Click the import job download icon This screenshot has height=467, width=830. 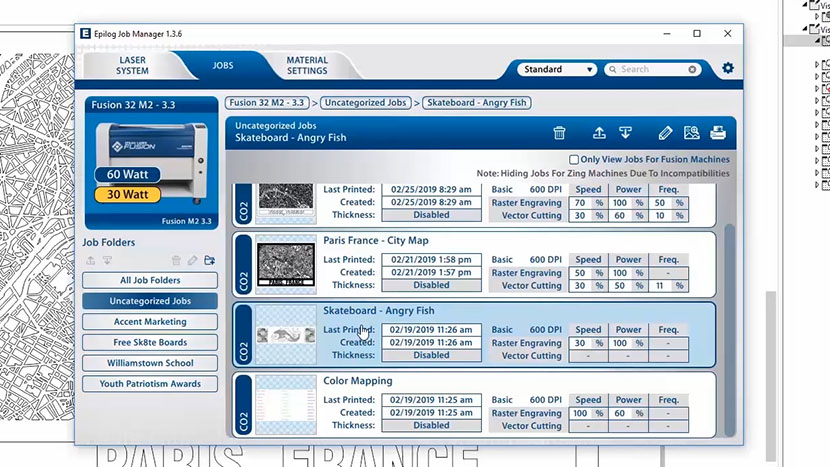point(625,132)
